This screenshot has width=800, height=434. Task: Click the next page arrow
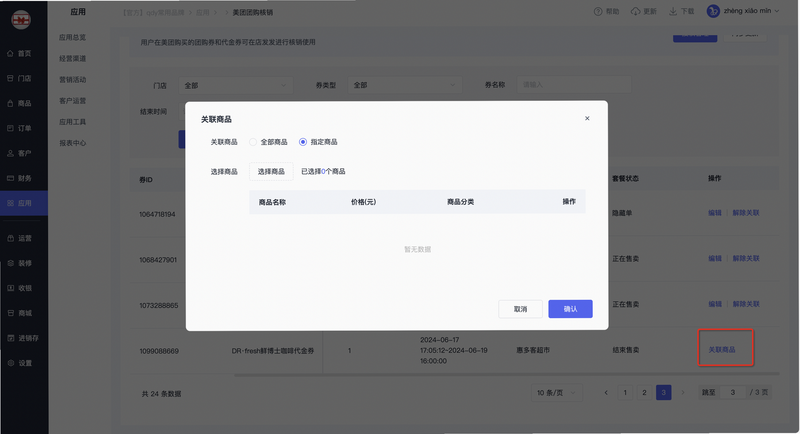(x=683, y=393)
